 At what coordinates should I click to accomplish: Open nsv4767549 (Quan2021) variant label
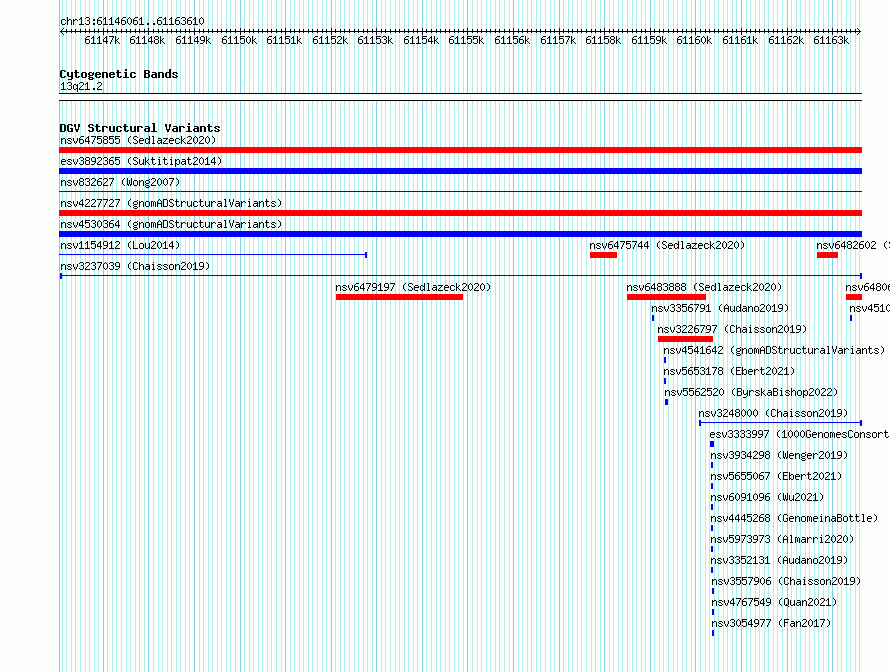(774, 602)
